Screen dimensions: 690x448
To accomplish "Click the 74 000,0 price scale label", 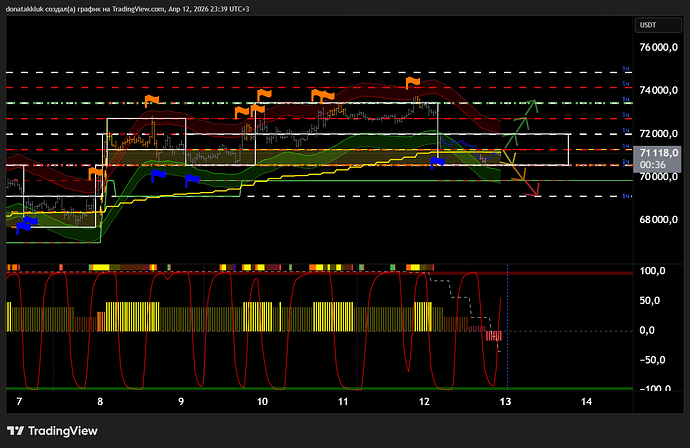I will (x=658, y=90).
